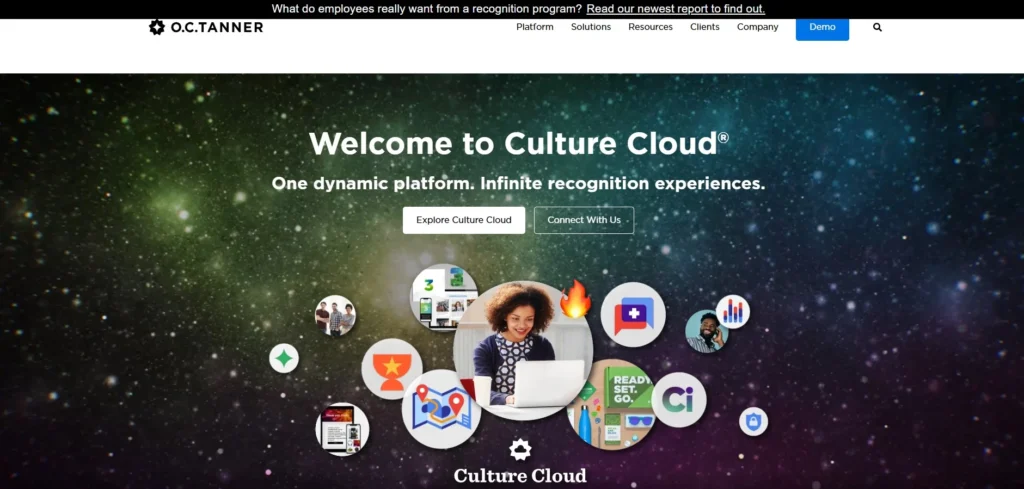
Task: Open the Solutions menu
Action: point(591,27)
